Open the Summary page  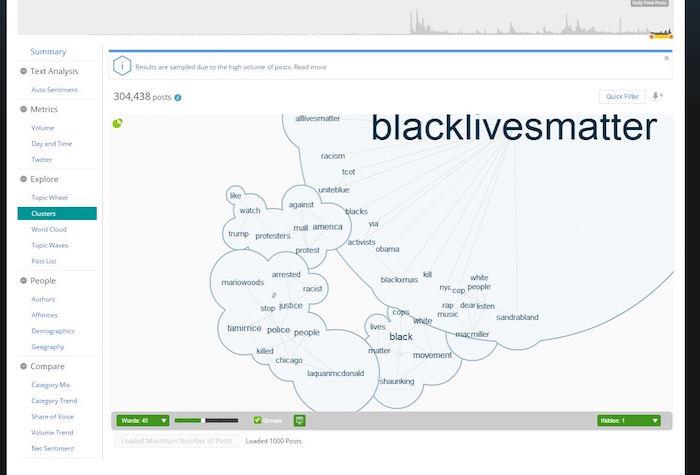48,52
